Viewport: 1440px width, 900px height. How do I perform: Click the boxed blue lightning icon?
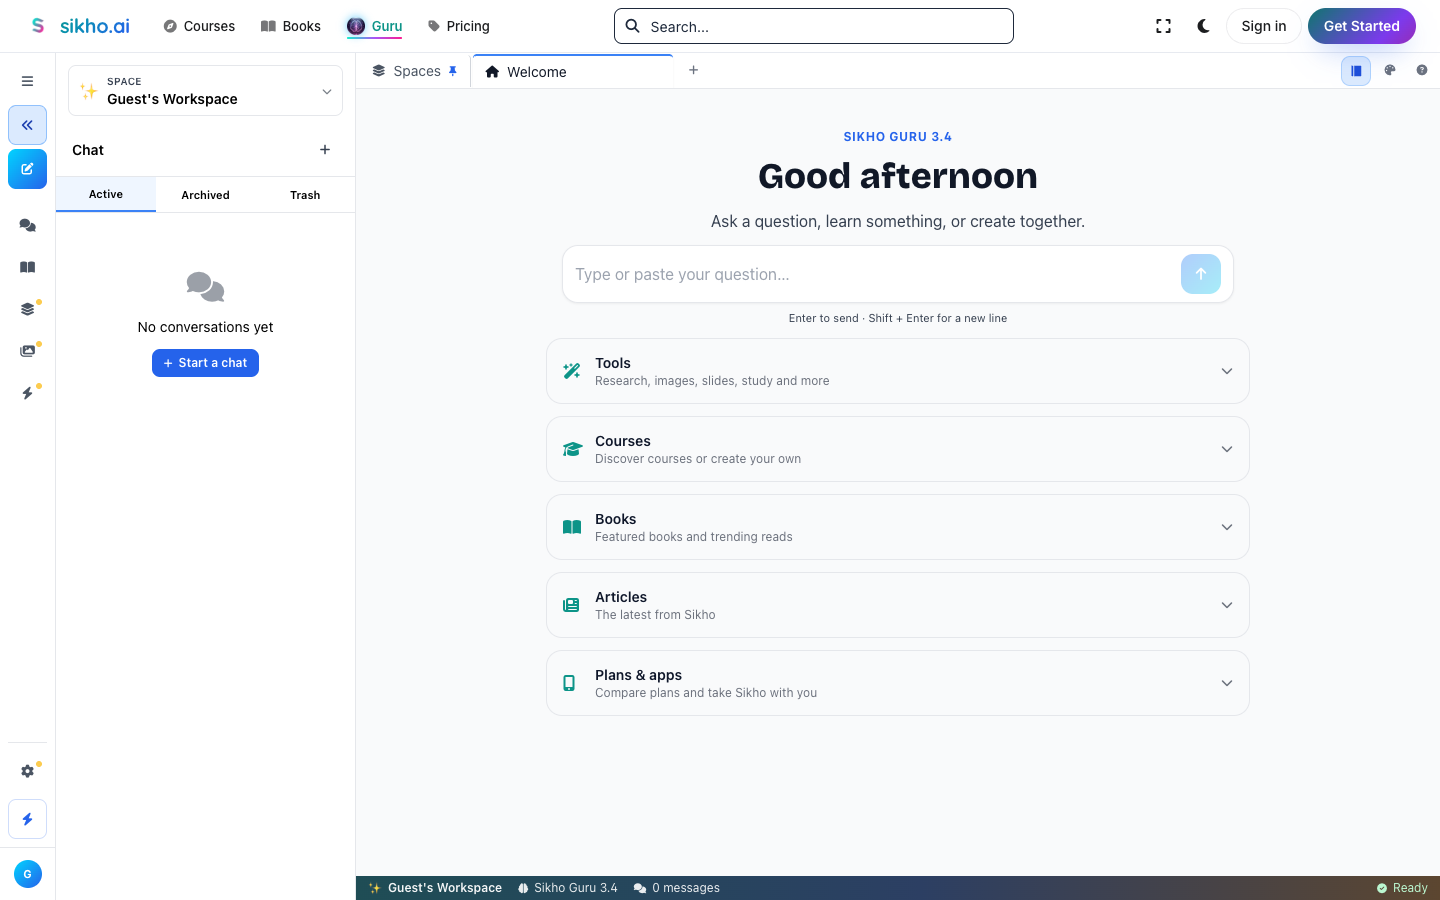[27, 819]
